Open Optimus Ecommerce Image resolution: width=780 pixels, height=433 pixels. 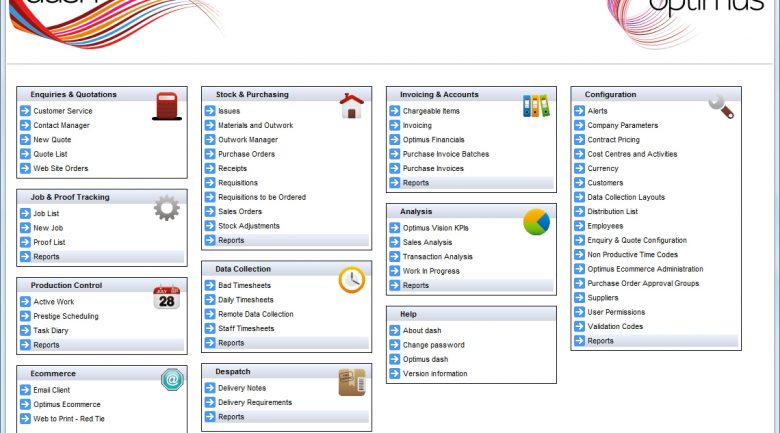[67, 405]
